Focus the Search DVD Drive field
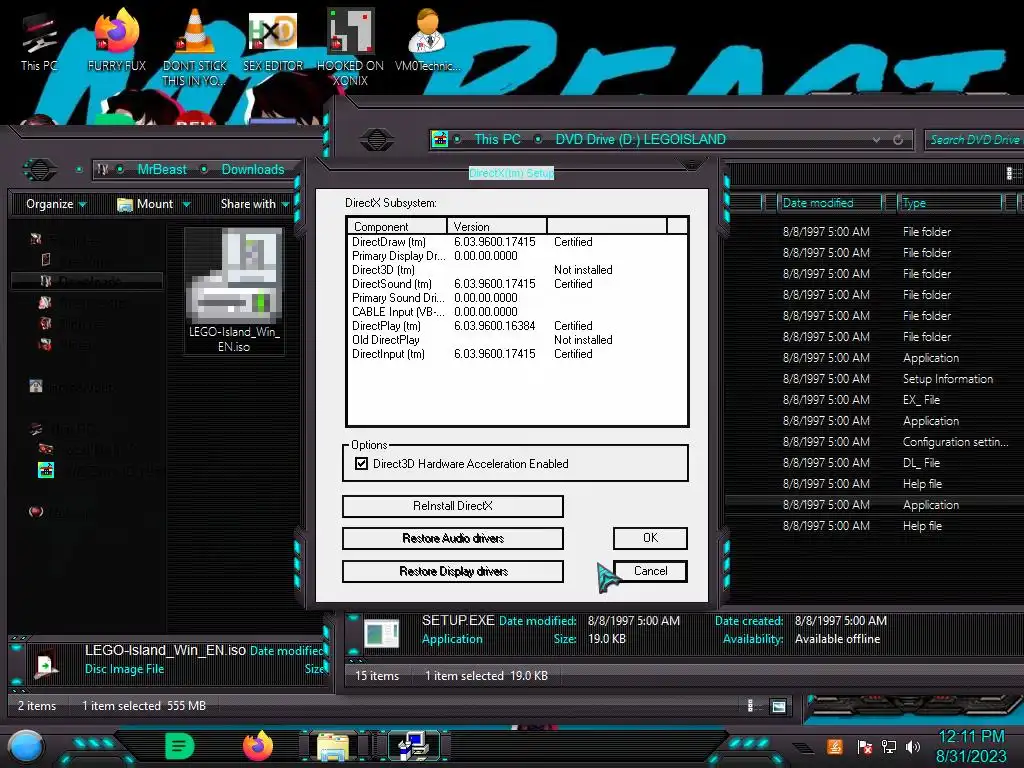Viewport: 1024px width, 768px height. (x=974, y=140)
